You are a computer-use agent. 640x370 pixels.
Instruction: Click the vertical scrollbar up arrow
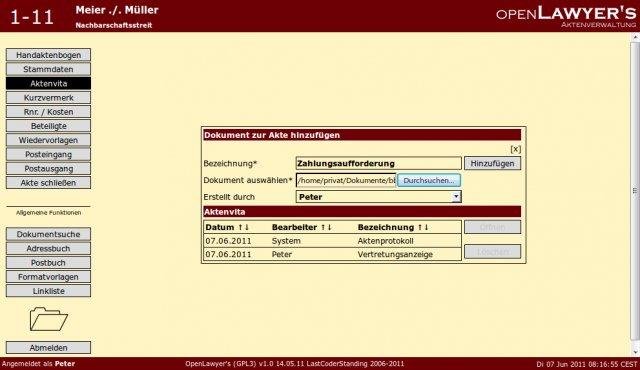coord(635,37)
